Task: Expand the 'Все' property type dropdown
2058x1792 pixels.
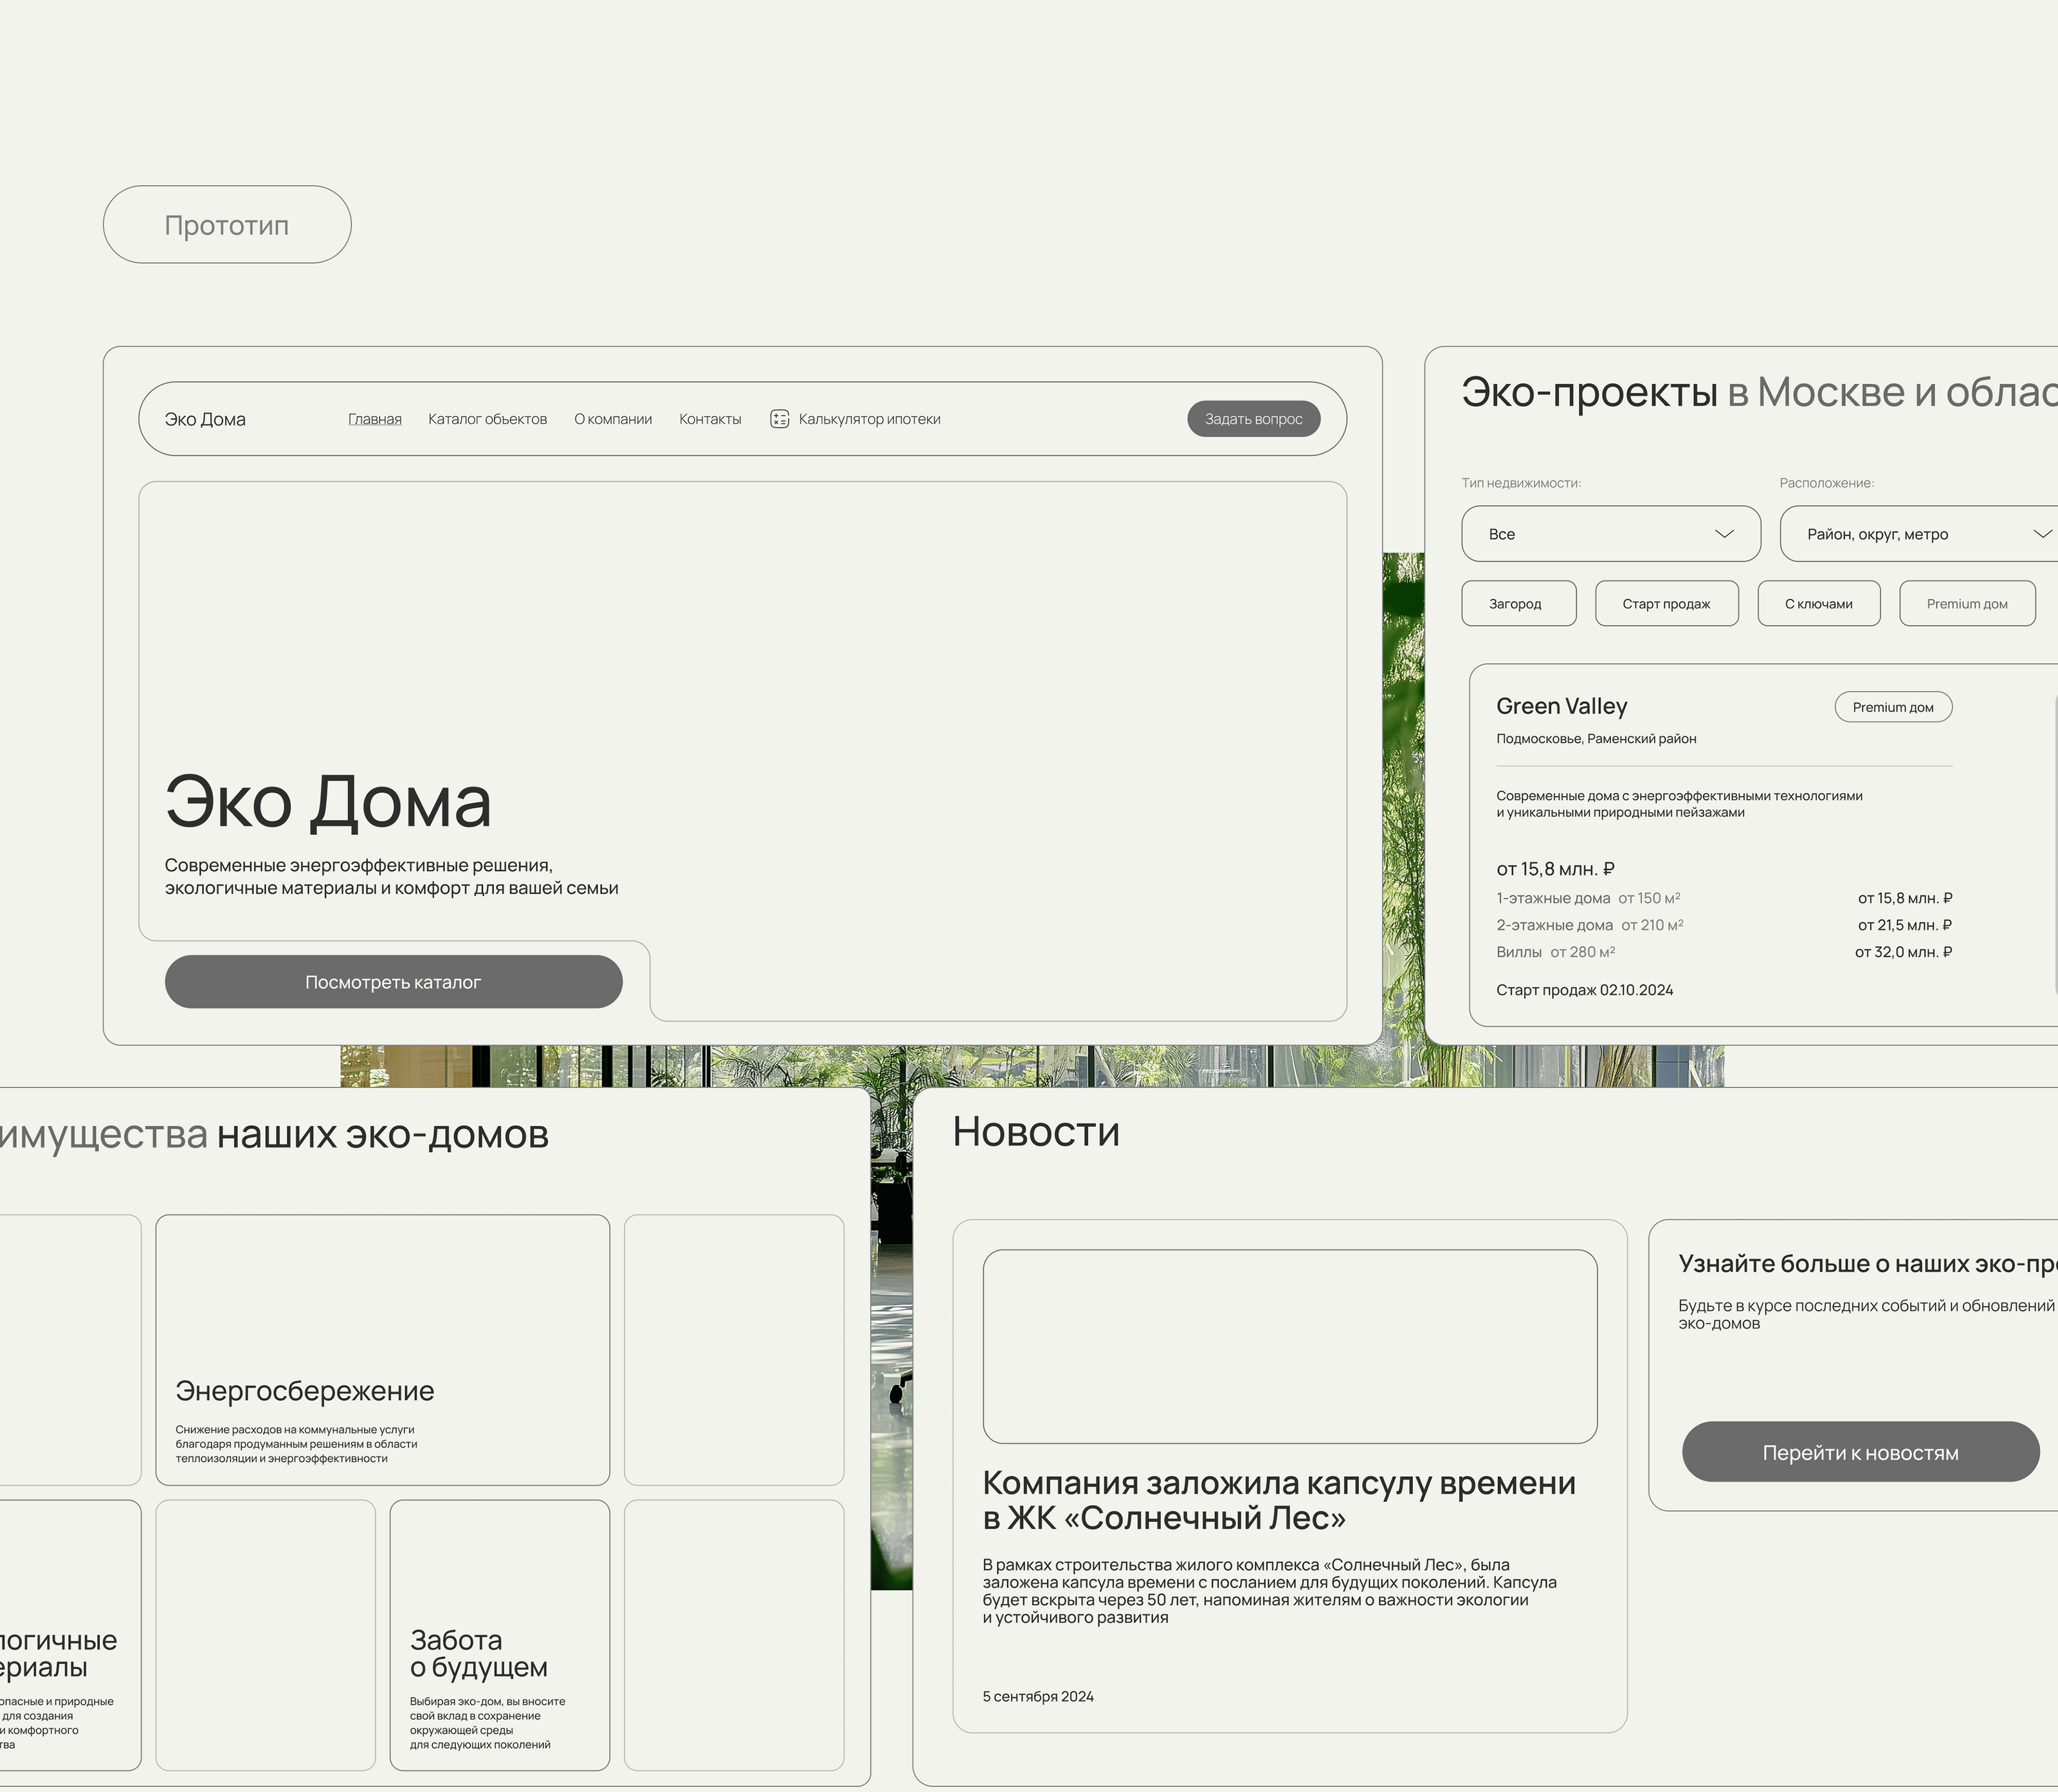Action: [x=1600, y=534]
